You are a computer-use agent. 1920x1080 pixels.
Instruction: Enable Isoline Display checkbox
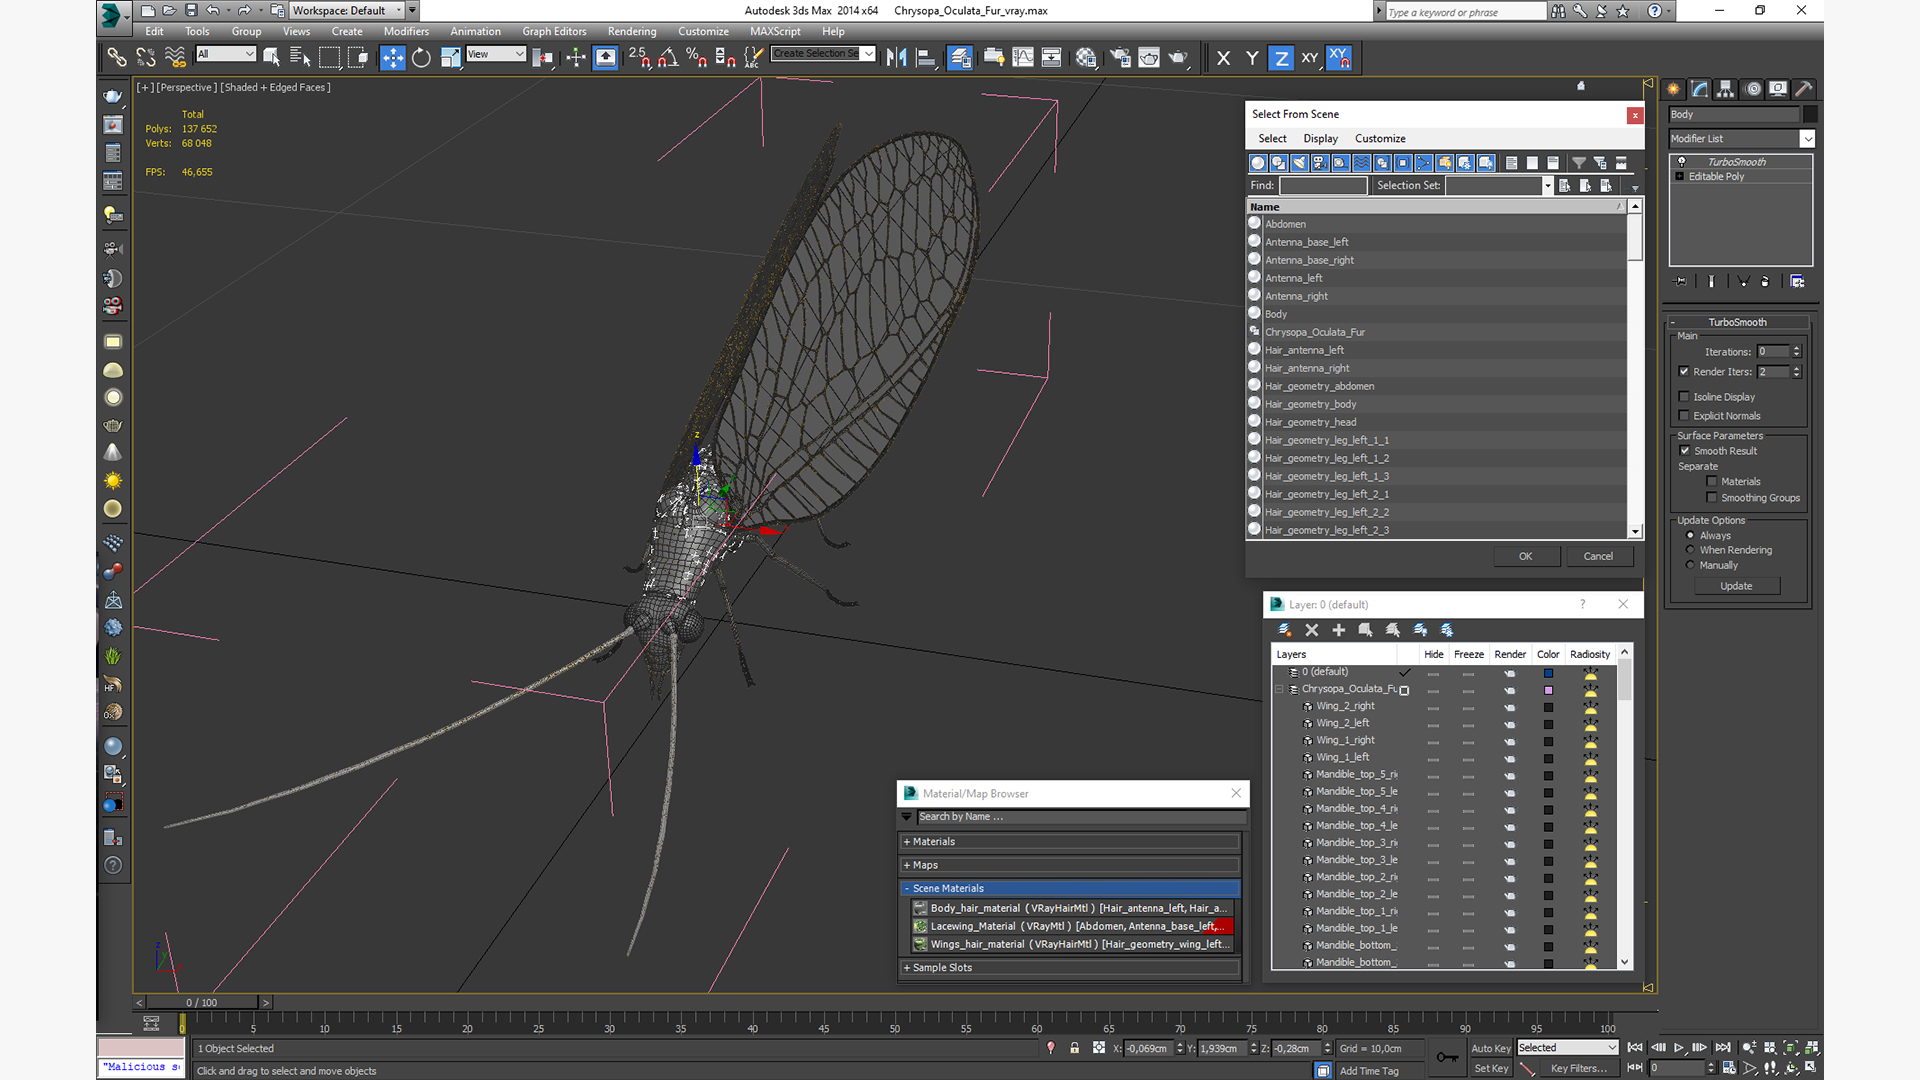pyautogui.click(x=1685, y=396)
